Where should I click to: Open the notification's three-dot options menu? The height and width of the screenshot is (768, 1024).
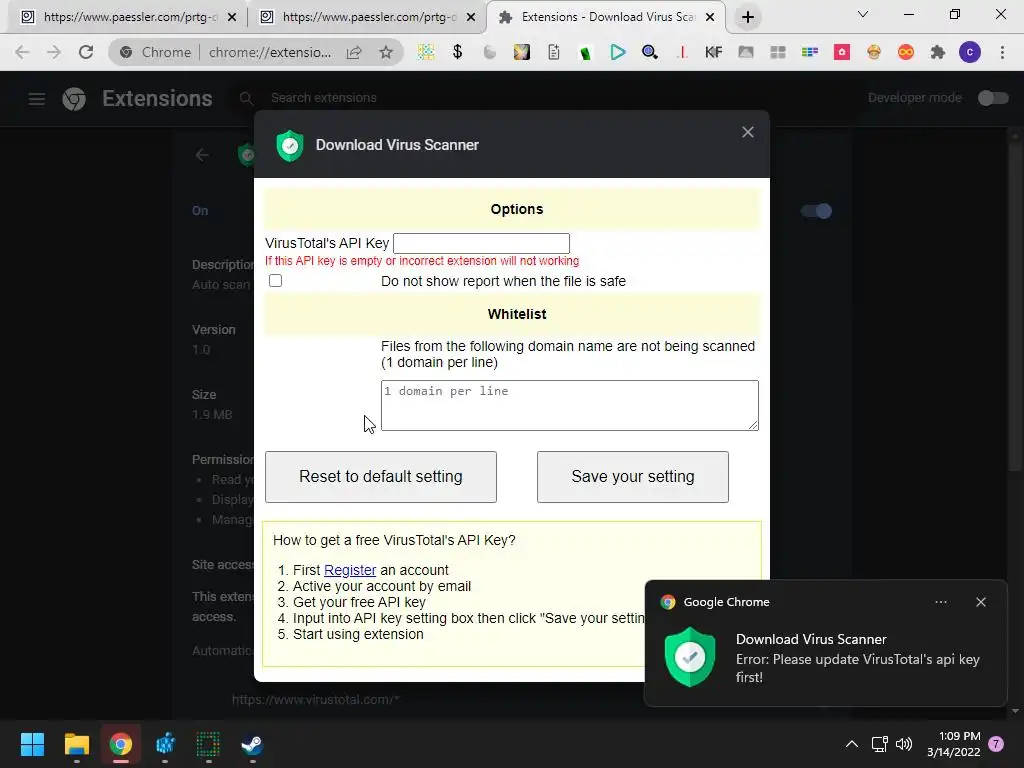[x=941, y=602]
